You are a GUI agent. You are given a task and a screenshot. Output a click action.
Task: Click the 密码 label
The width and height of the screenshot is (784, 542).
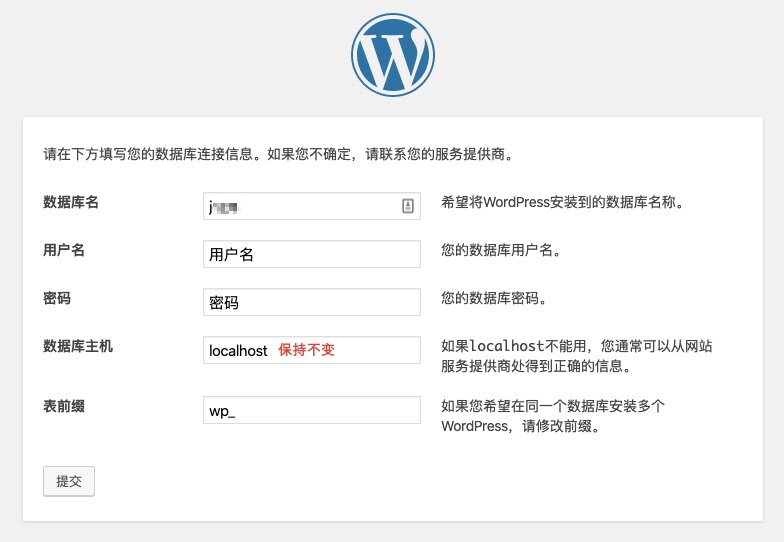57,298
